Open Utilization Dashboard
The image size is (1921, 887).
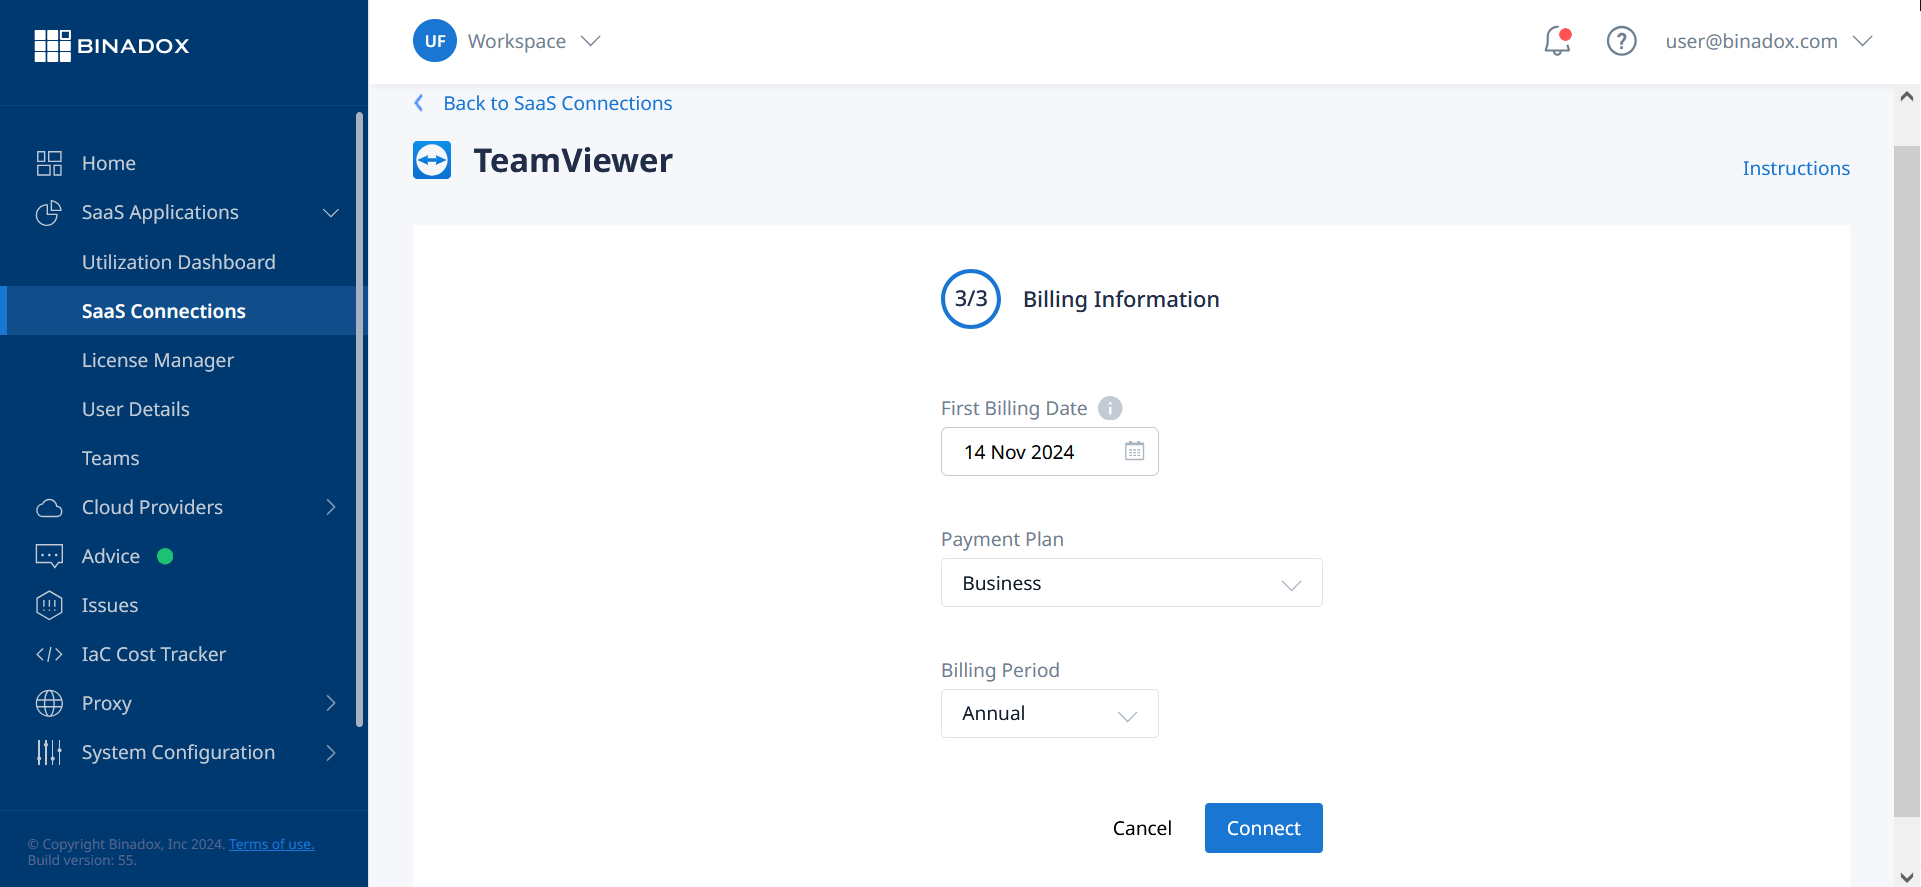point(178,262)
